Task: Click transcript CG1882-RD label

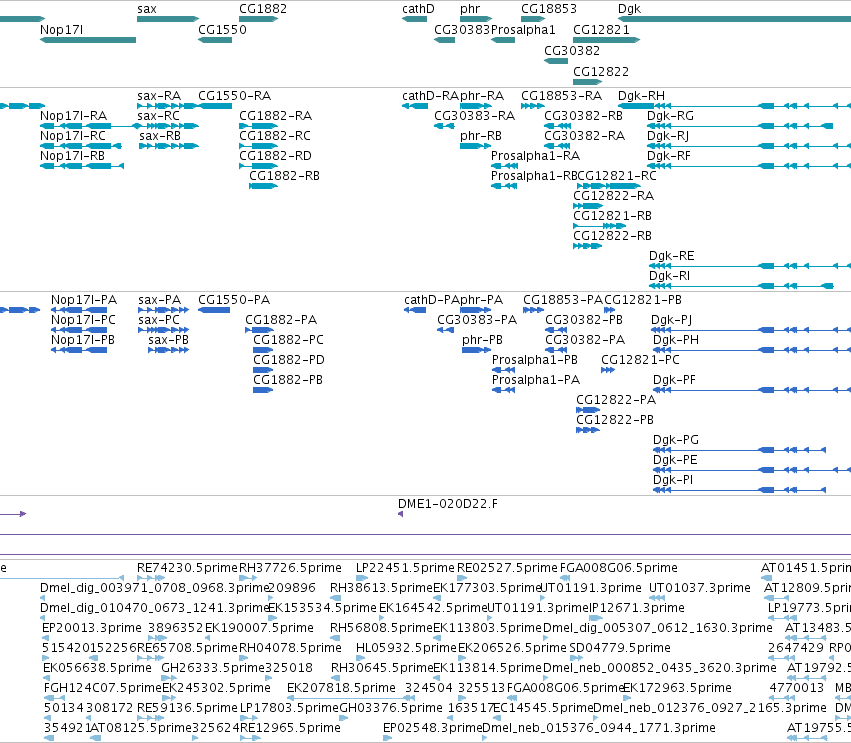Action: point(275,156)
